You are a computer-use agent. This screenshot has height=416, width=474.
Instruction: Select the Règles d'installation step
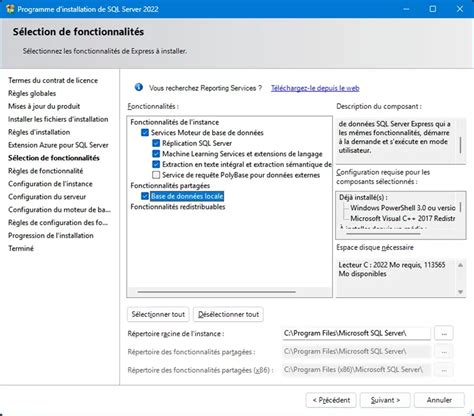pos(39,132)
